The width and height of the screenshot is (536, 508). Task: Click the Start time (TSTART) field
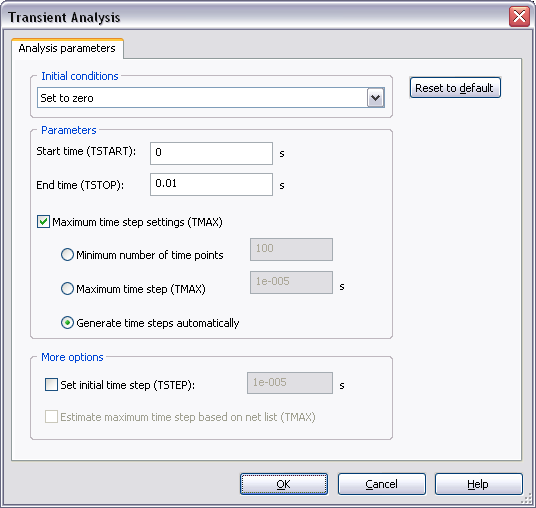[x=211, y=153]
